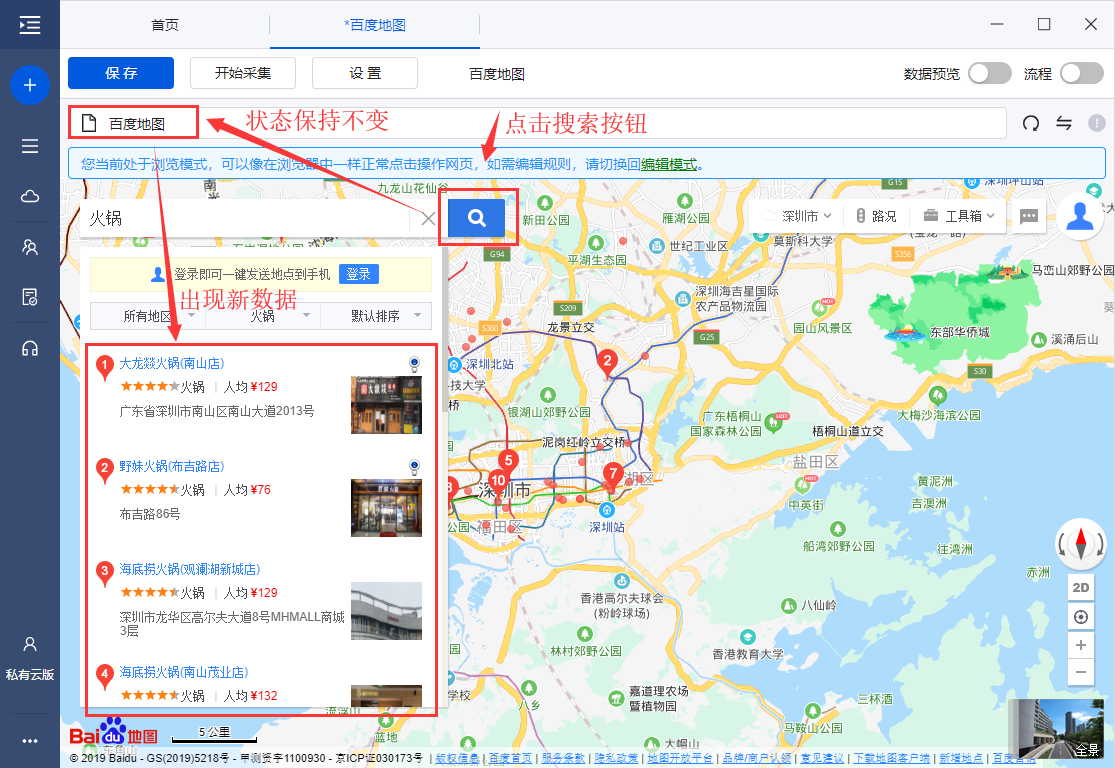This screenshot has width=1115, height=768.
Task: Click the map compass control
Action: point(1081,544)
